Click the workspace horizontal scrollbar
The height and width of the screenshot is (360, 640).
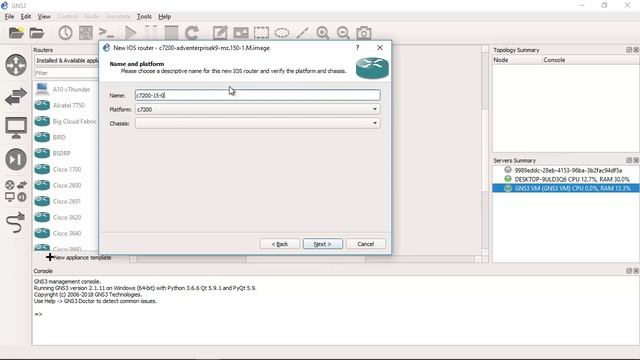[305, 259]
